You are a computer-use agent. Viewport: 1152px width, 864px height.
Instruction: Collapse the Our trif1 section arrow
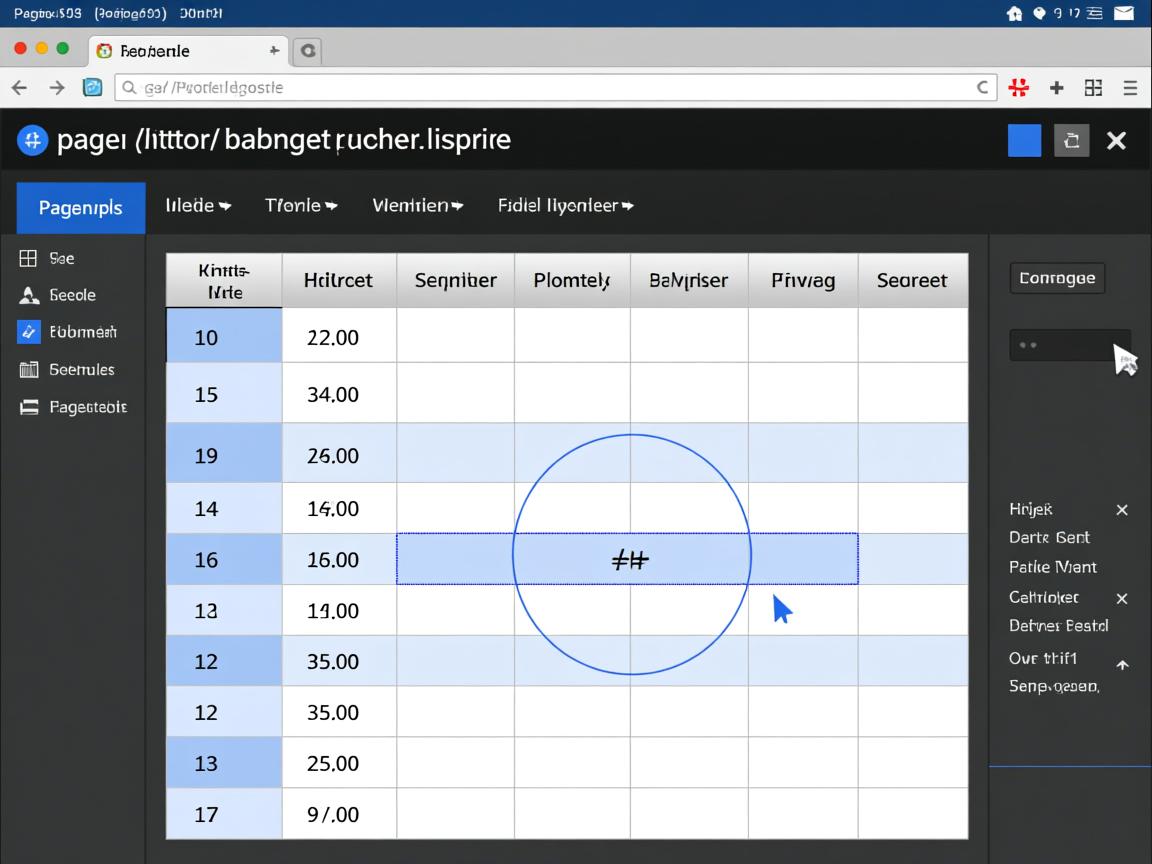1122,665
